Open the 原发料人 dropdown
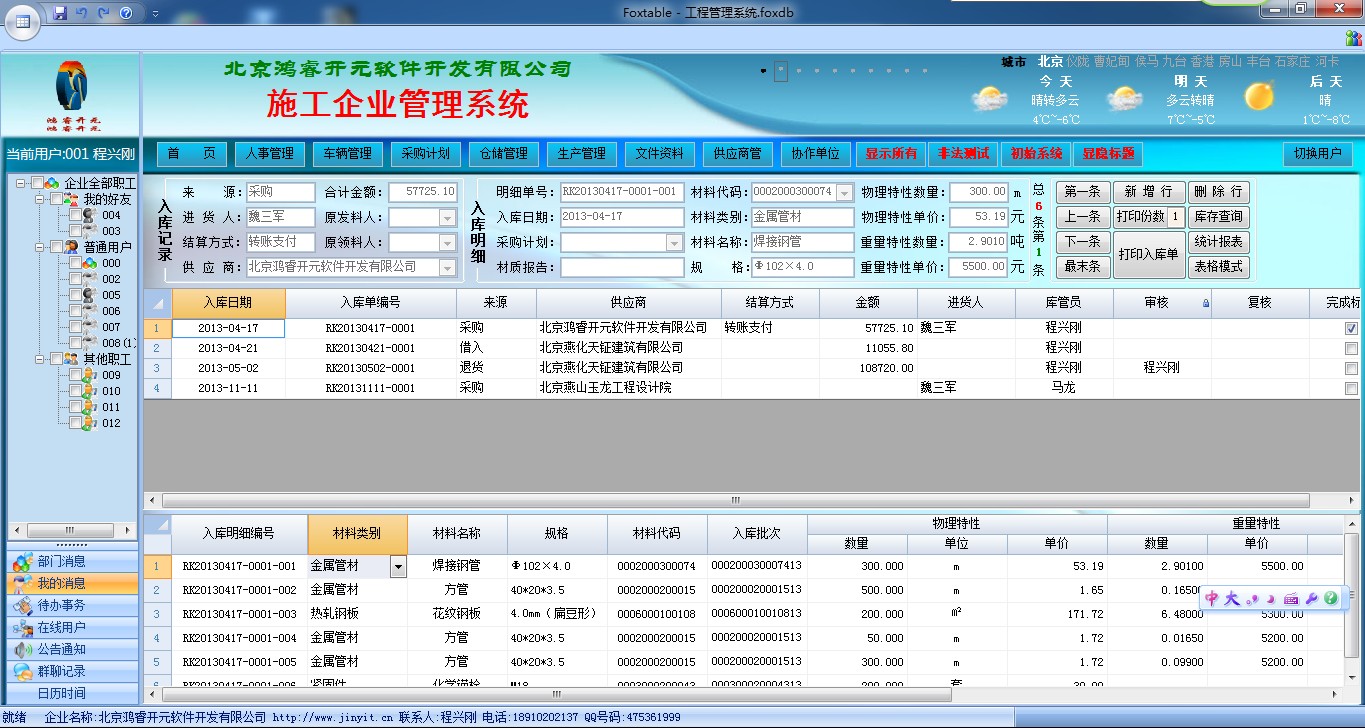 447,217
